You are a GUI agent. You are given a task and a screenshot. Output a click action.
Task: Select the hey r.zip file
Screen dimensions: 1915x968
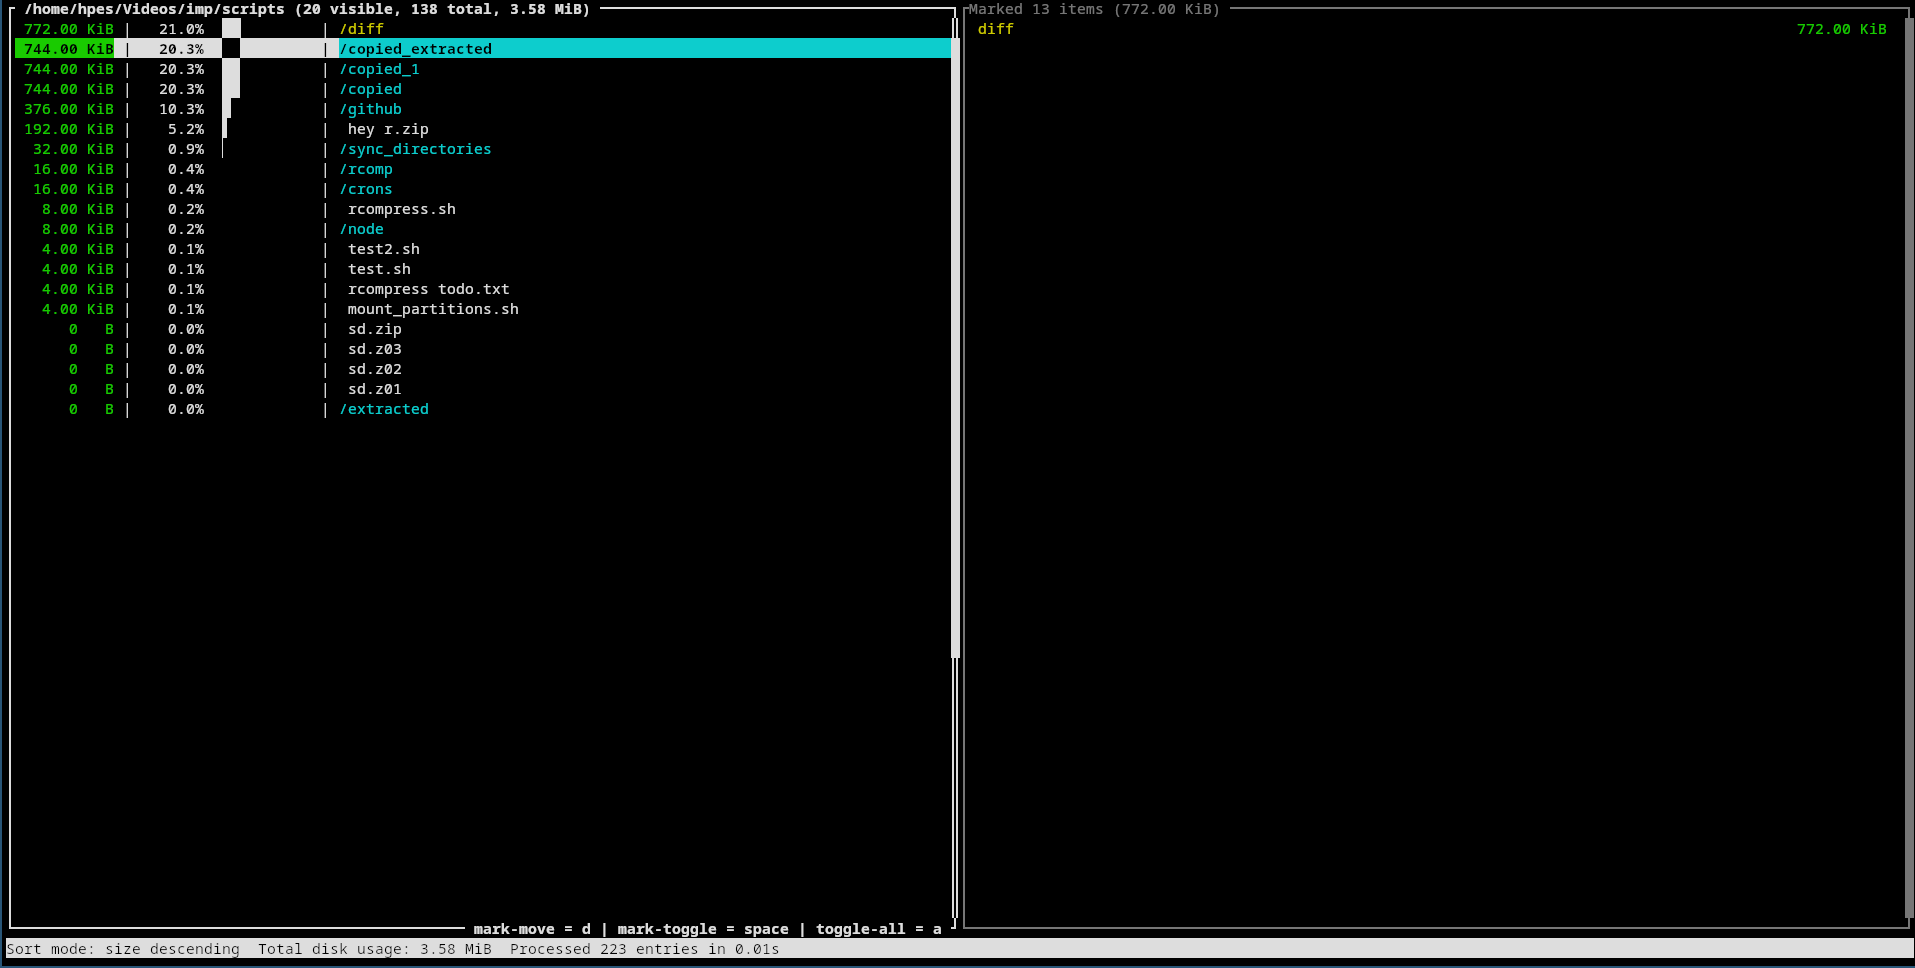(388, 129)
